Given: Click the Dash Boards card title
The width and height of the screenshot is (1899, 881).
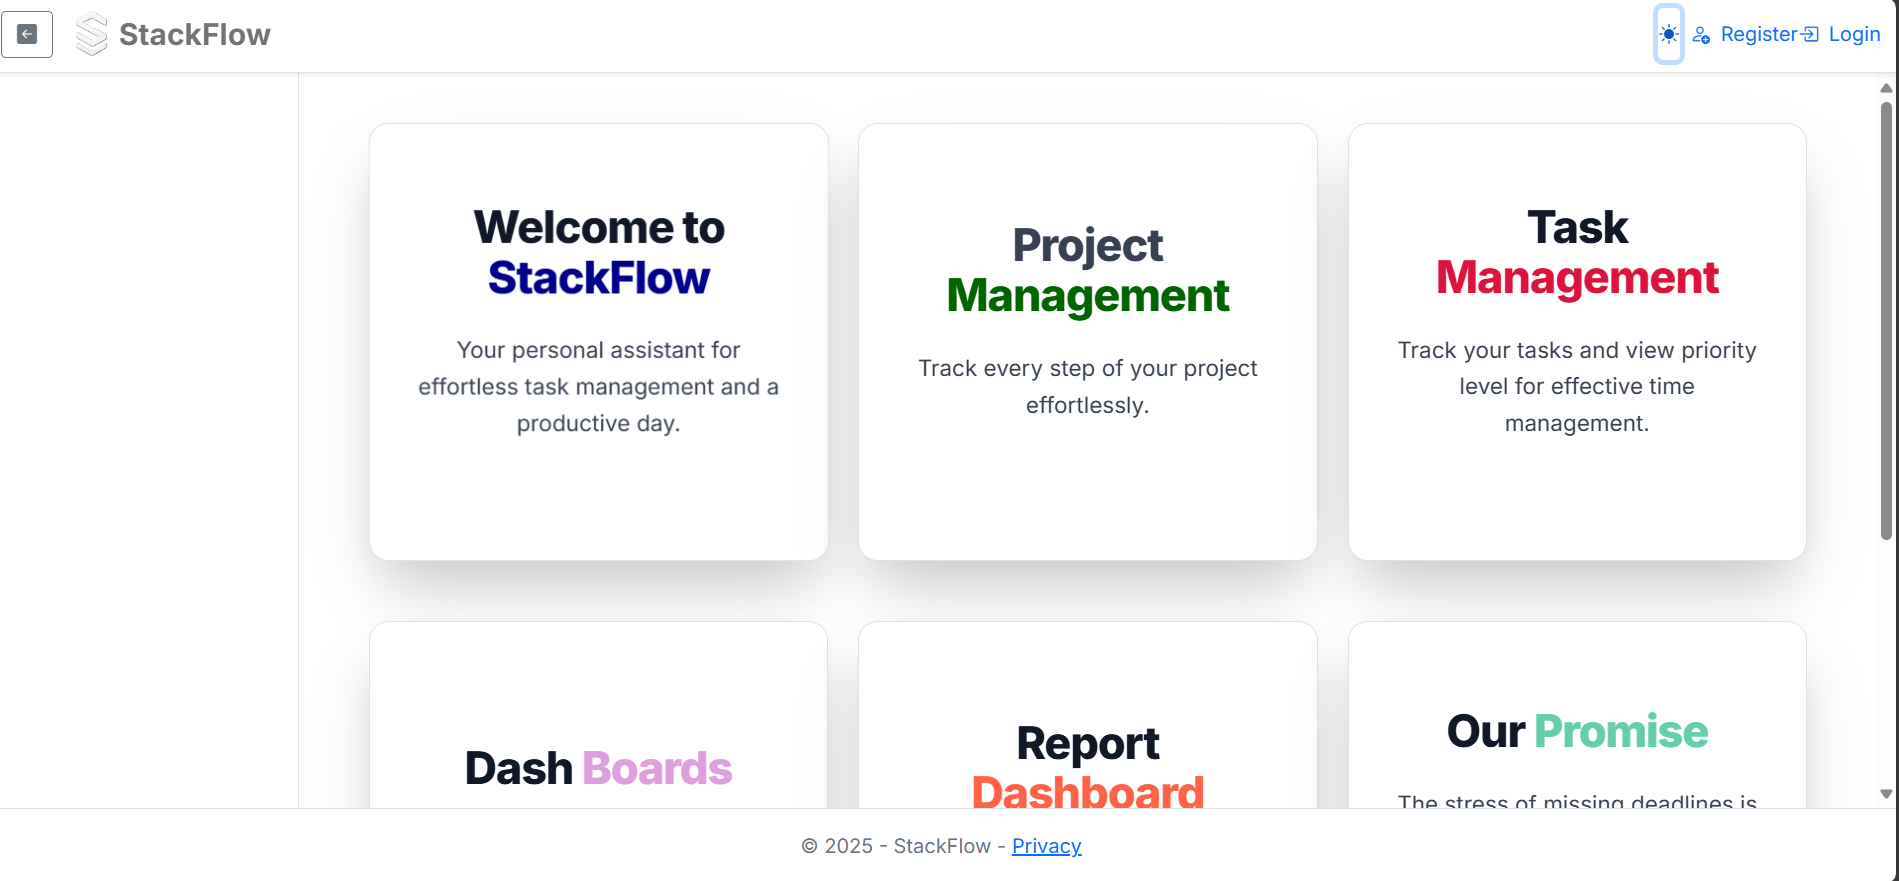Looking at the screenshot, I should click(x=598, y=768).
